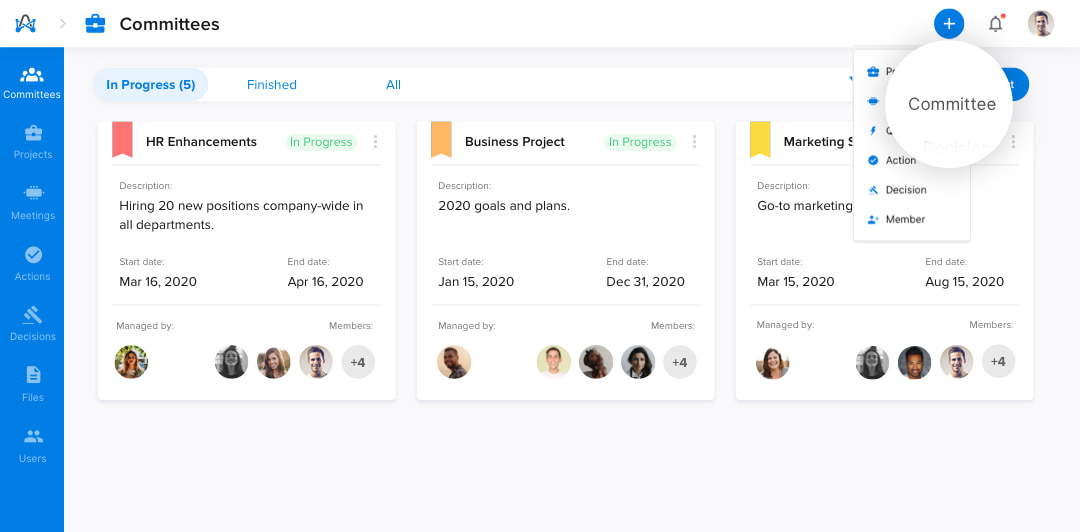1080x532 pixels.
Task: Click In Progress status badge on Business Project
Action: [x=640, y=142]
